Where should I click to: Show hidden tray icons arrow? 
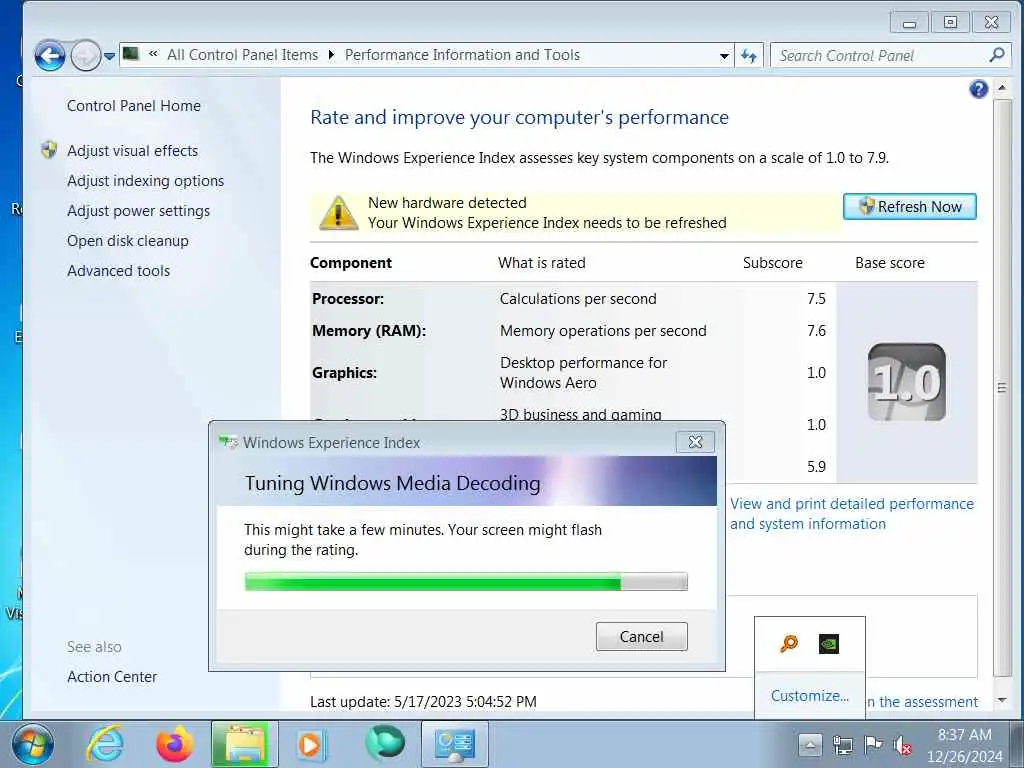[810, 745]
